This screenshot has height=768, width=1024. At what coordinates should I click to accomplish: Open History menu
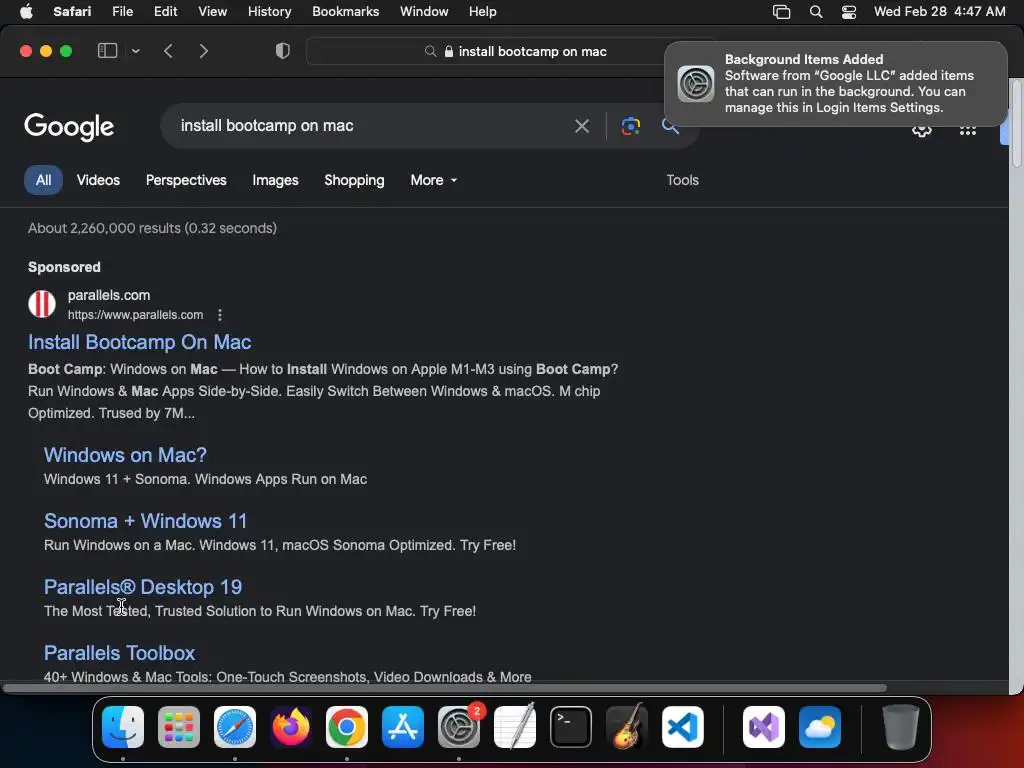(269, 12)
